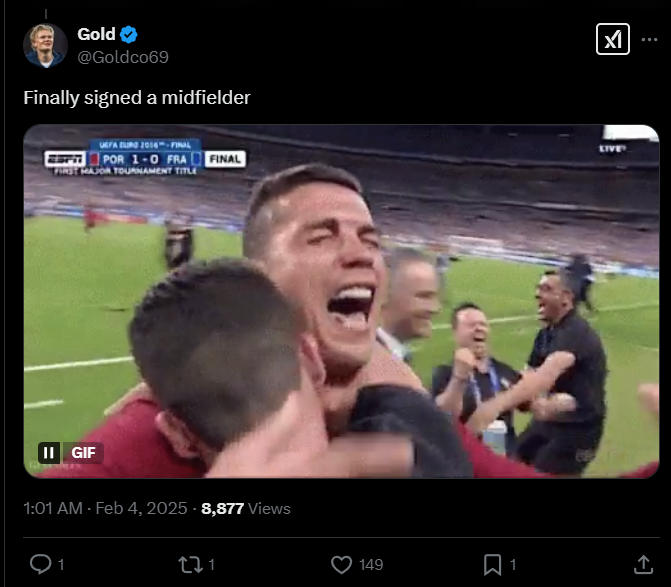The height and width of the screenshot is (587, 671).
Task: Click the 1:01 AM Feb 4, 2025 timestamp
Action: 105,508
